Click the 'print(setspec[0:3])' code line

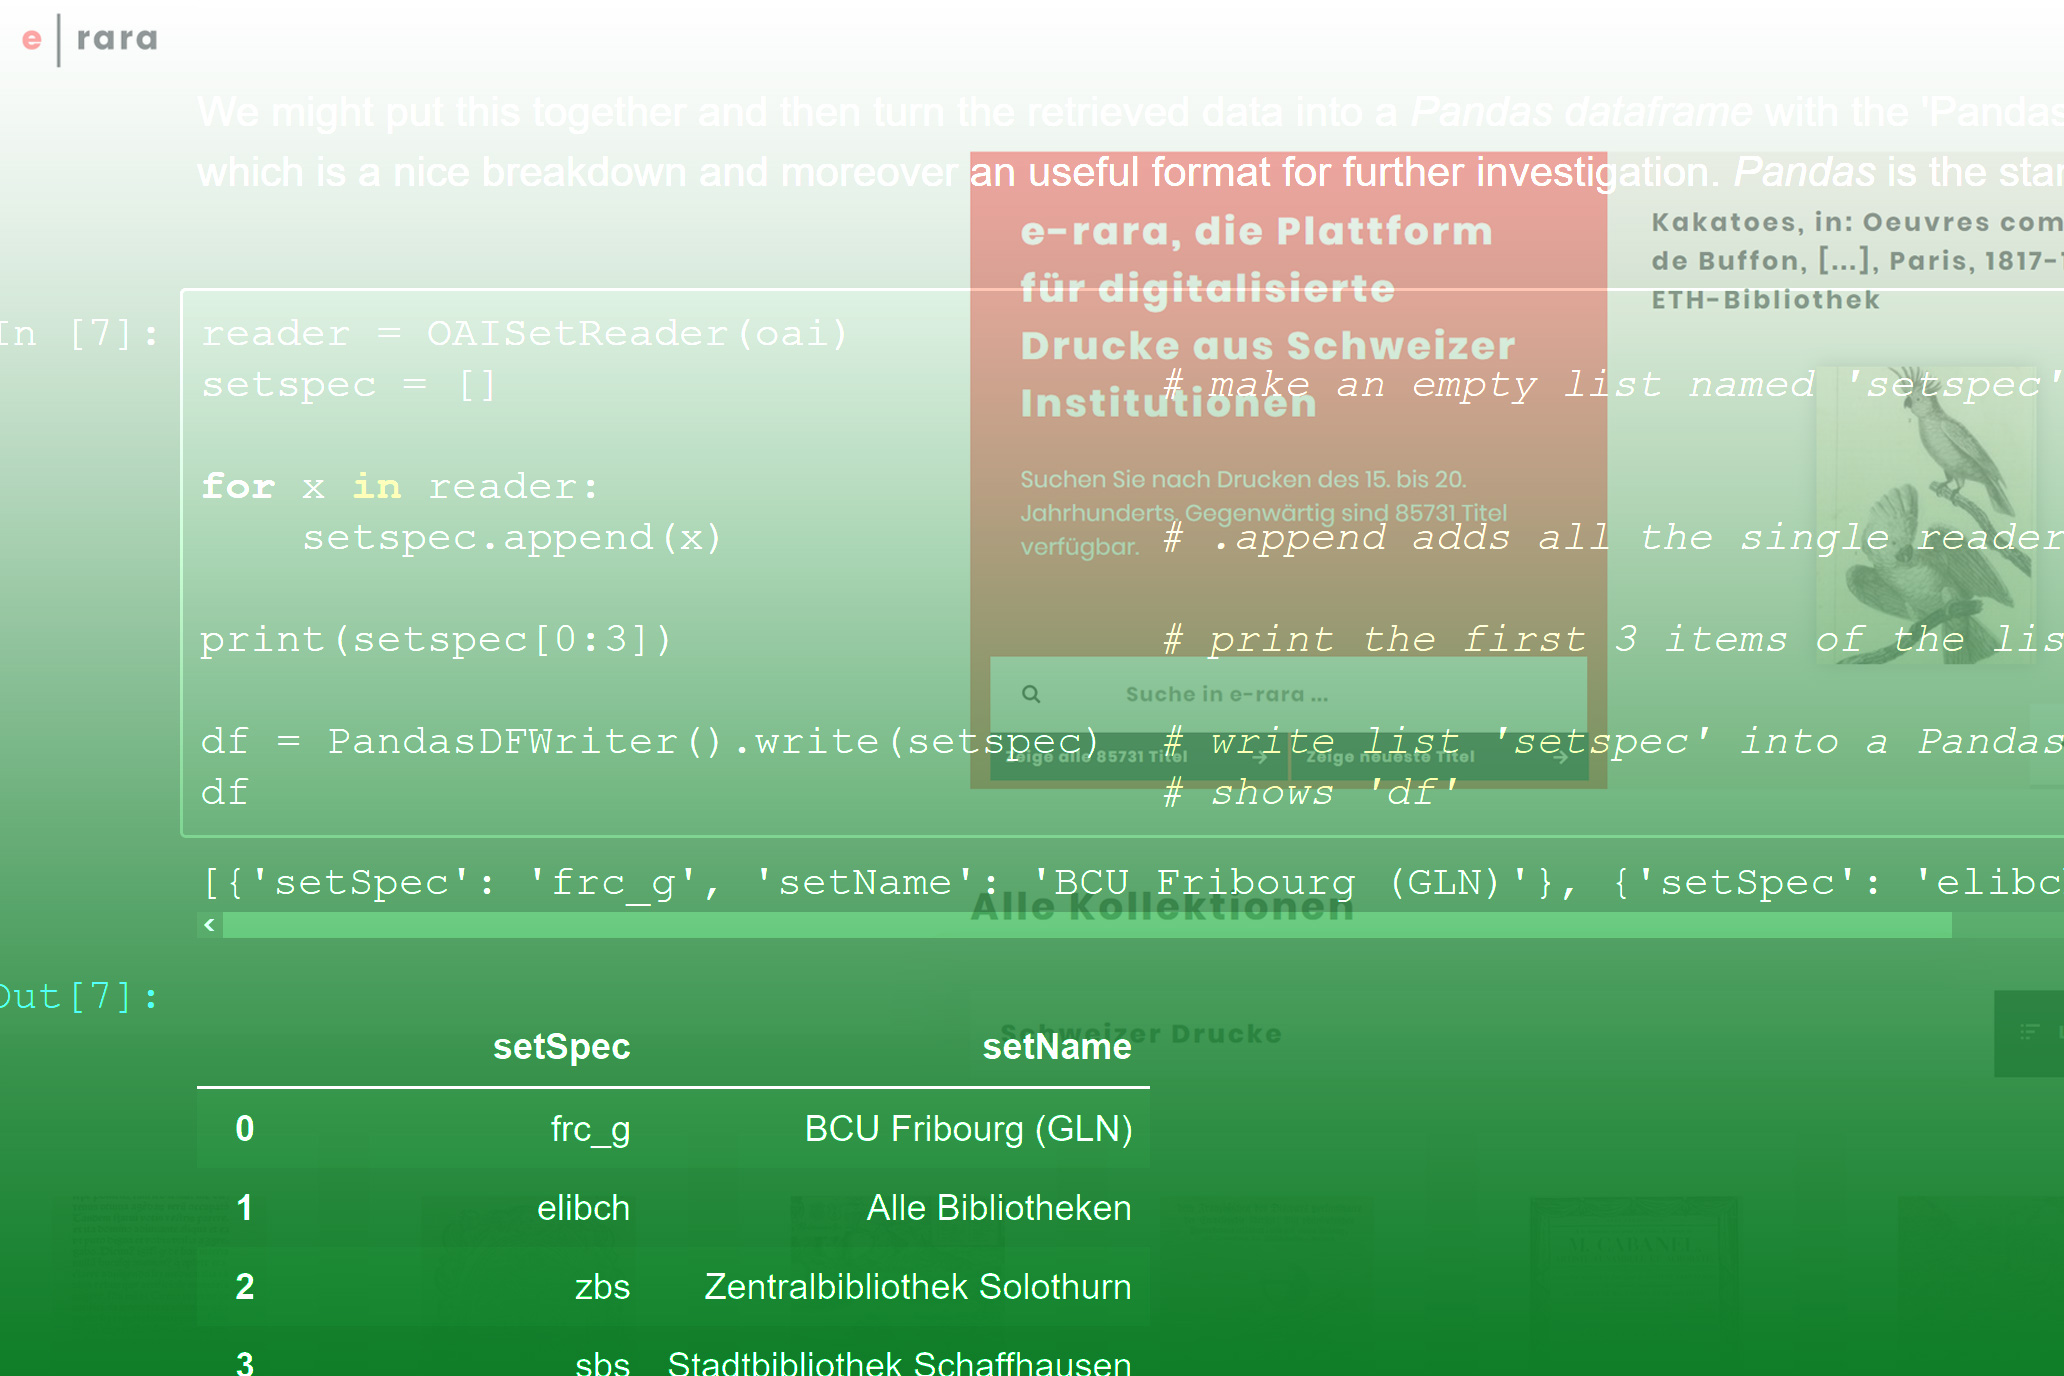click(x=436, y=639)
